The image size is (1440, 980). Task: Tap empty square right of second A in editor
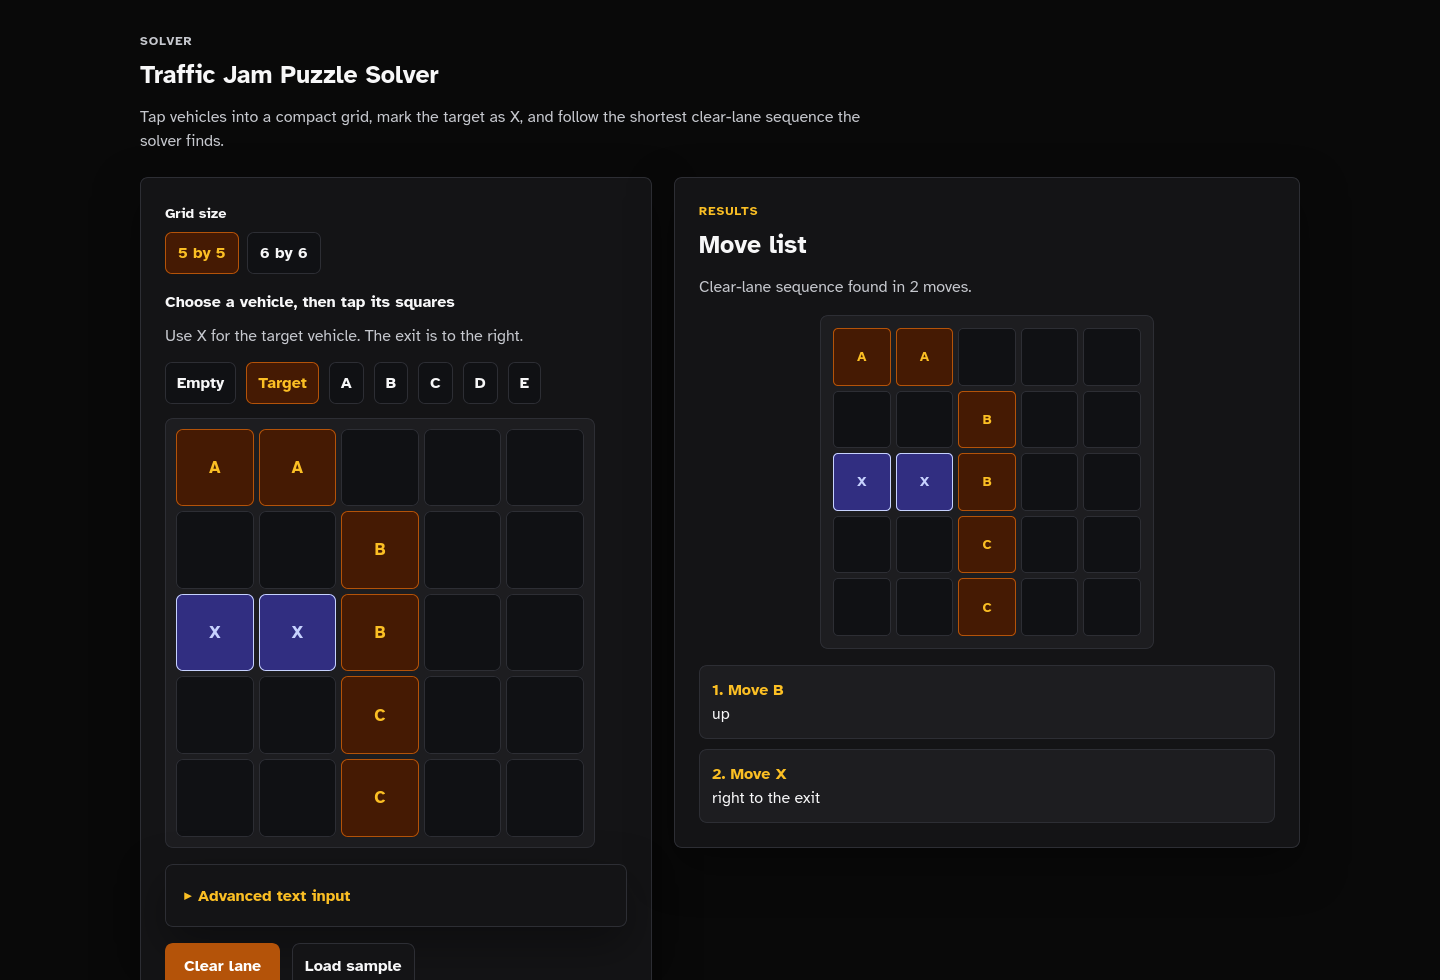[380, 467]
